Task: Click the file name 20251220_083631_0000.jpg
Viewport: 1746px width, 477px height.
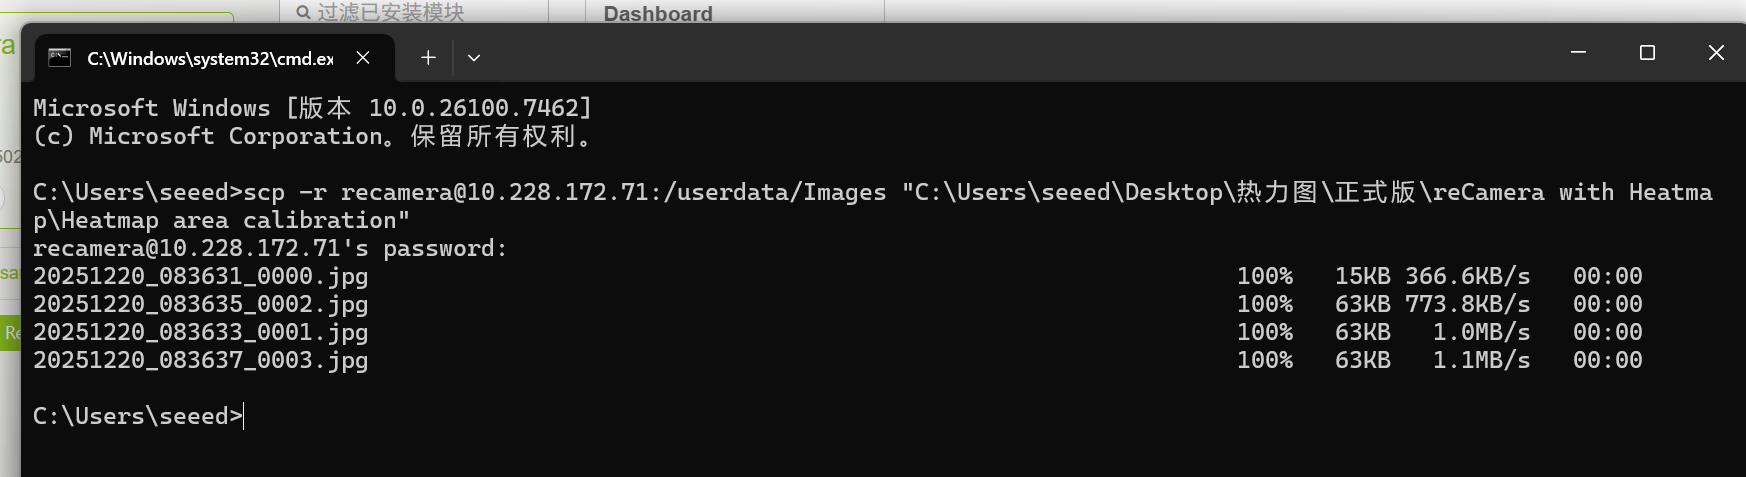Action: pyautogui.click(x=200, y=276)
